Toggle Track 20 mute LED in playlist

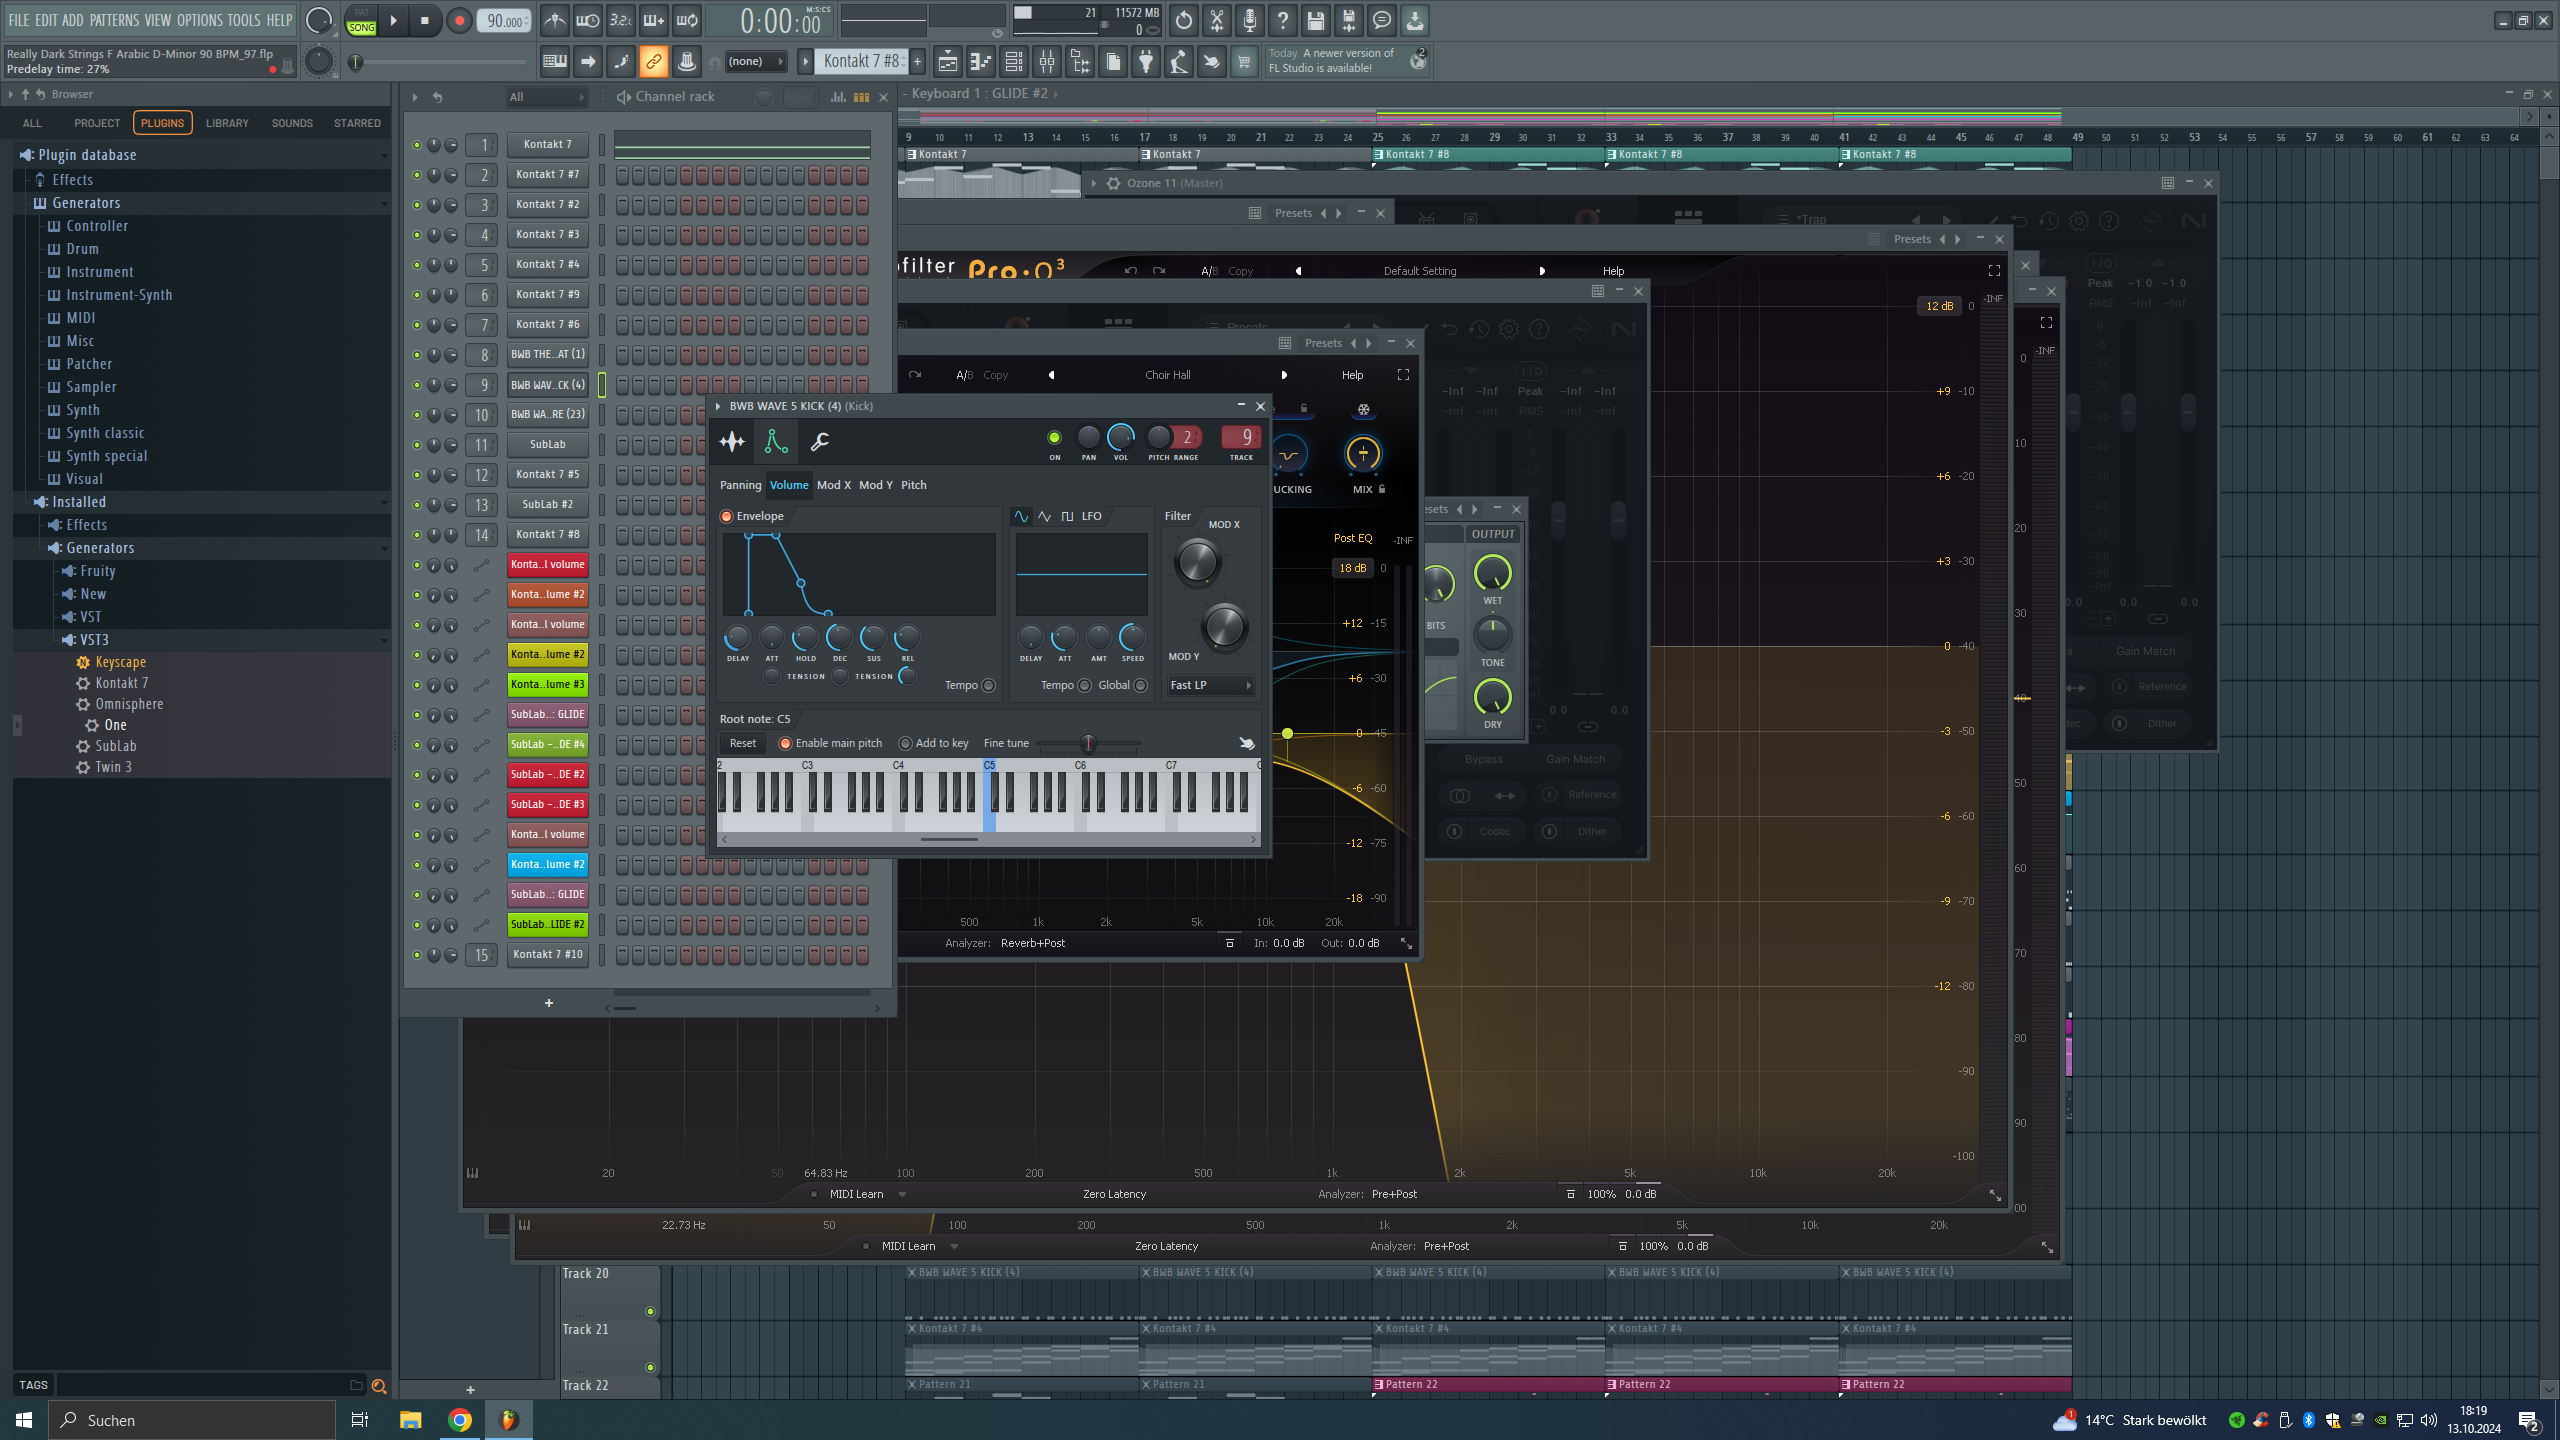coord(650,1311)
